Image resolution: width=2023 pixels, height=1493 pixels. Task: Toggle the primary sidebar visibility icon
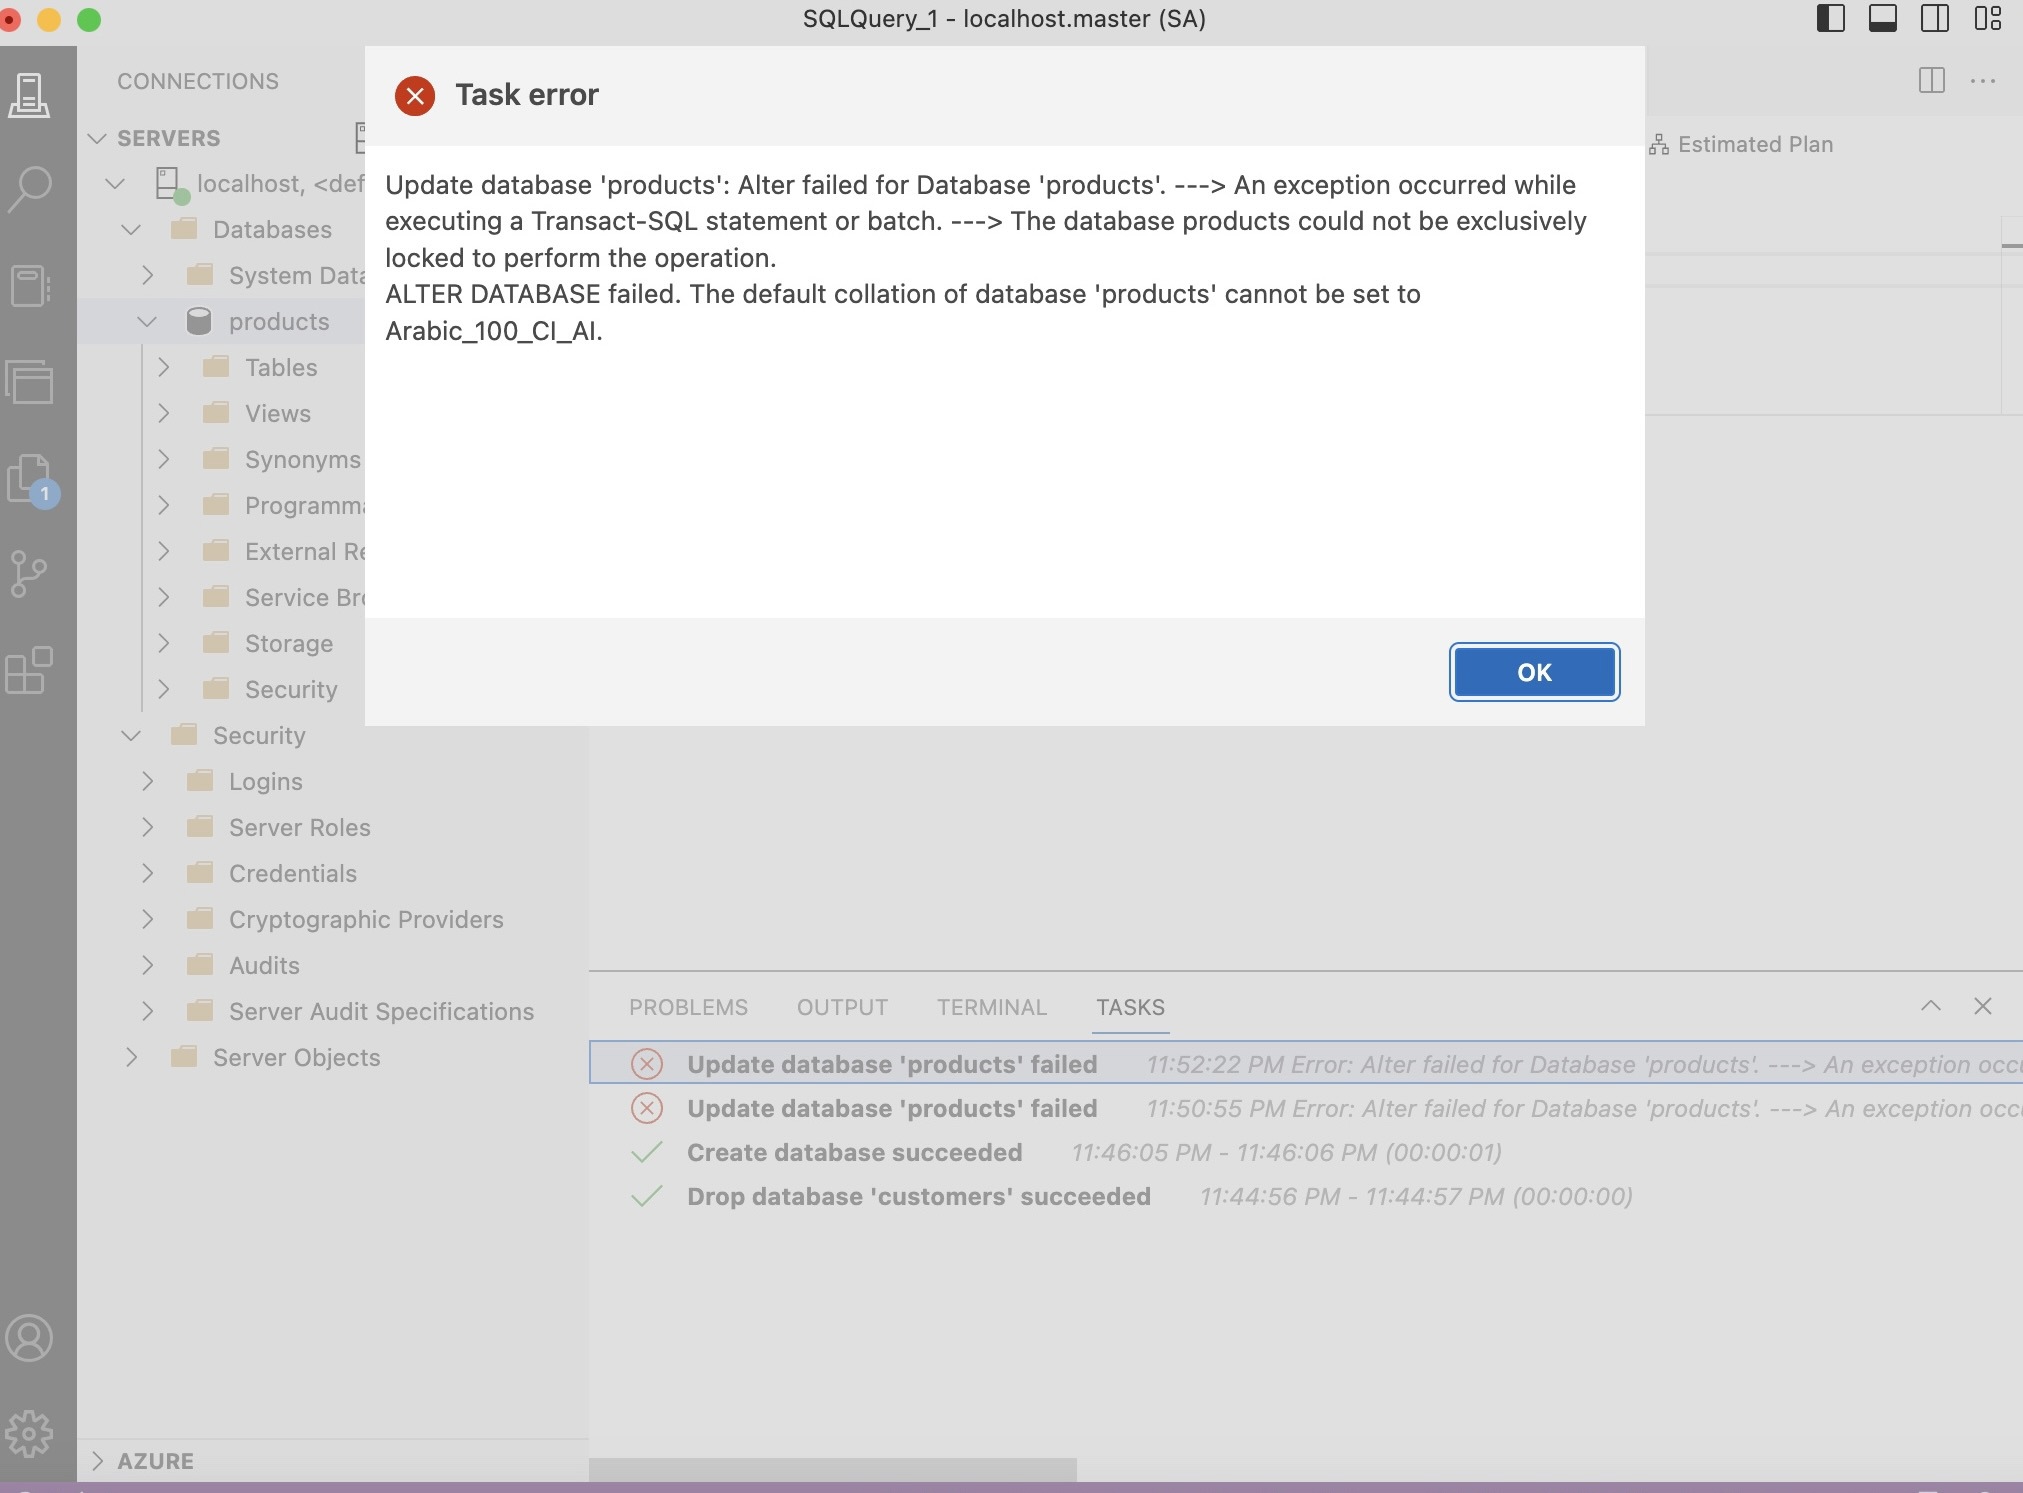1831,19
